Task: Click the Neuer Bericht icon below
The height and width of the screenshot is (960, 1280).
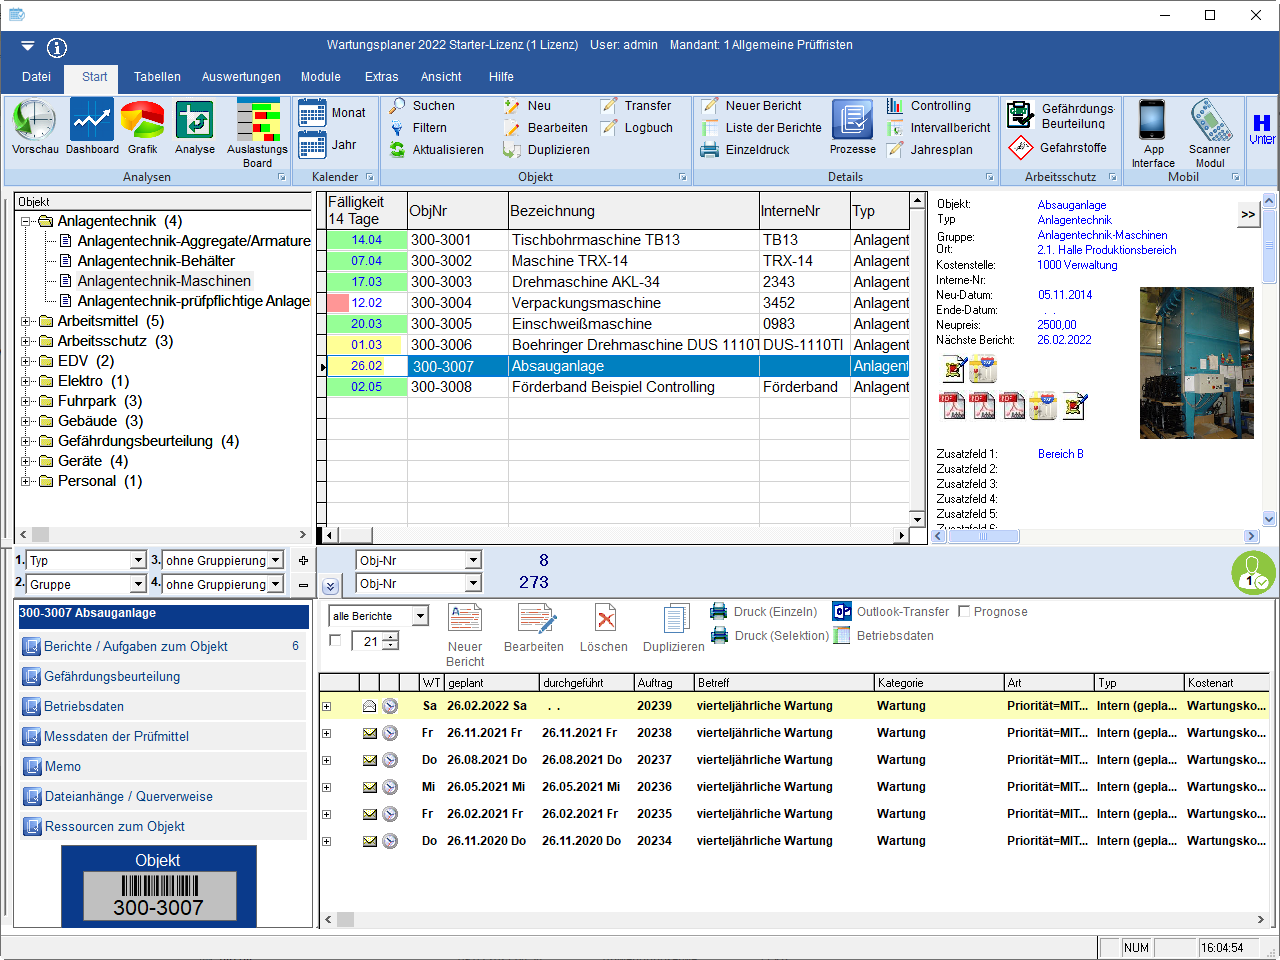Action: point(465,620)
